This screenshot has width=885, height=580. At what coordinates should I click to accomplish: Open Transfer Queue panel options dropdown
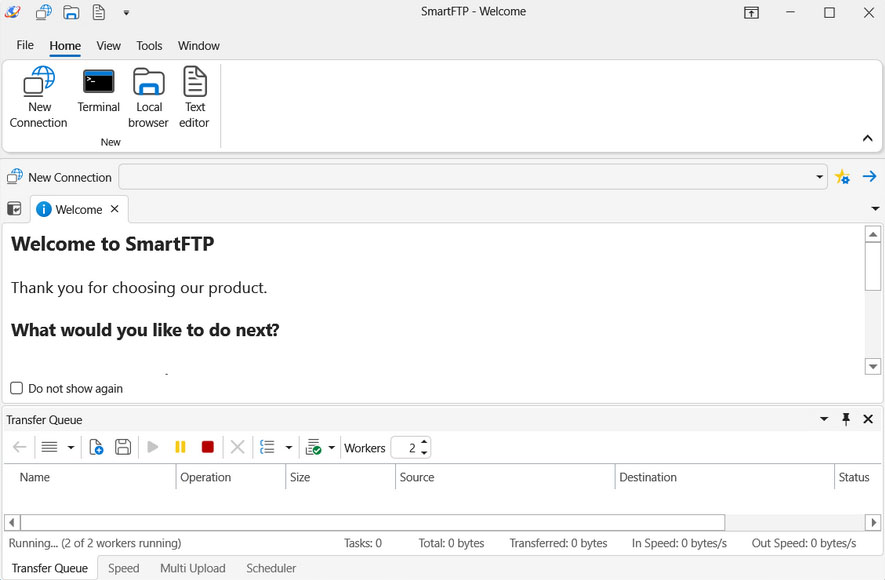click(x=824, y=419)
